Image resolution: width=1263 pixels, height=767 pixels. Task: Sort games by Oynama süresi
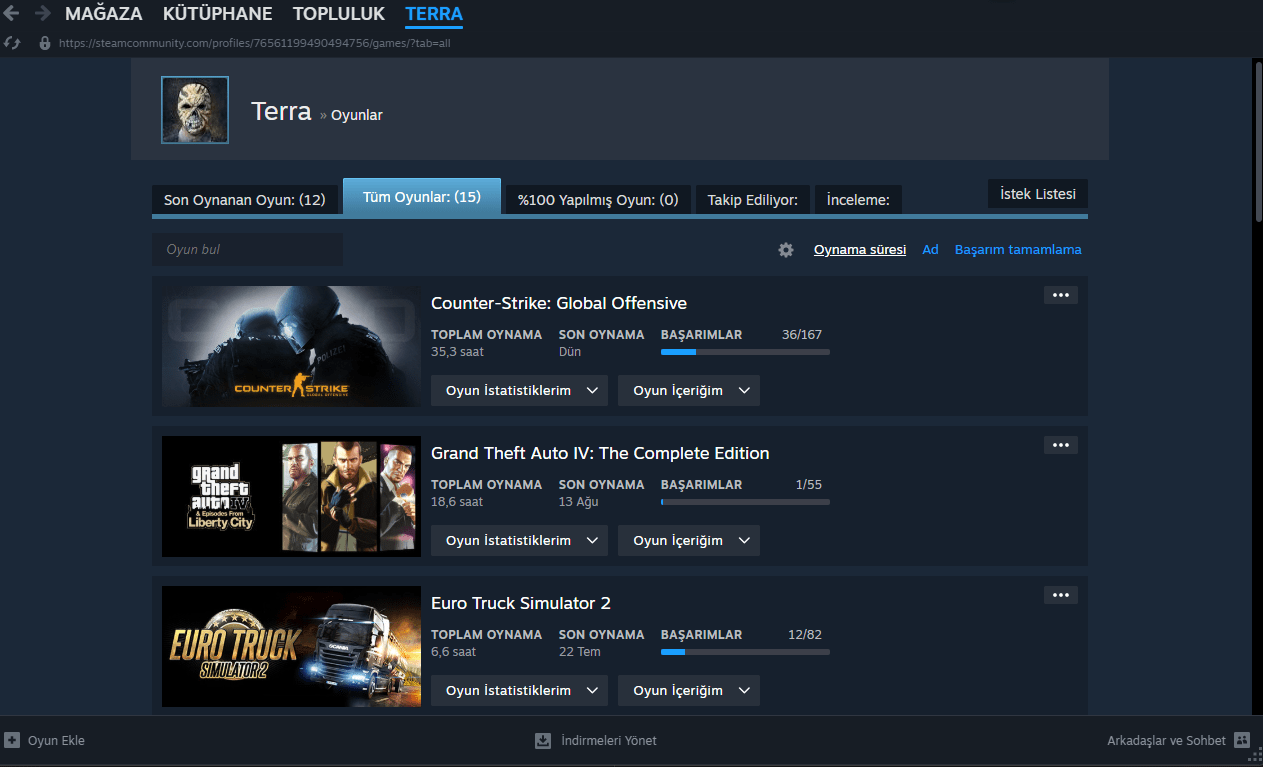pos(860,249)
